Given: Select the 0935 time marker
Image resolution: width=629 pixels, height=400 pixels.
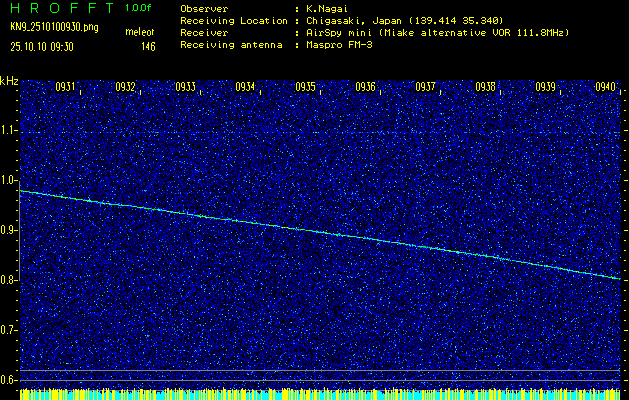Looking at the screenshot, I should point(305,87).
